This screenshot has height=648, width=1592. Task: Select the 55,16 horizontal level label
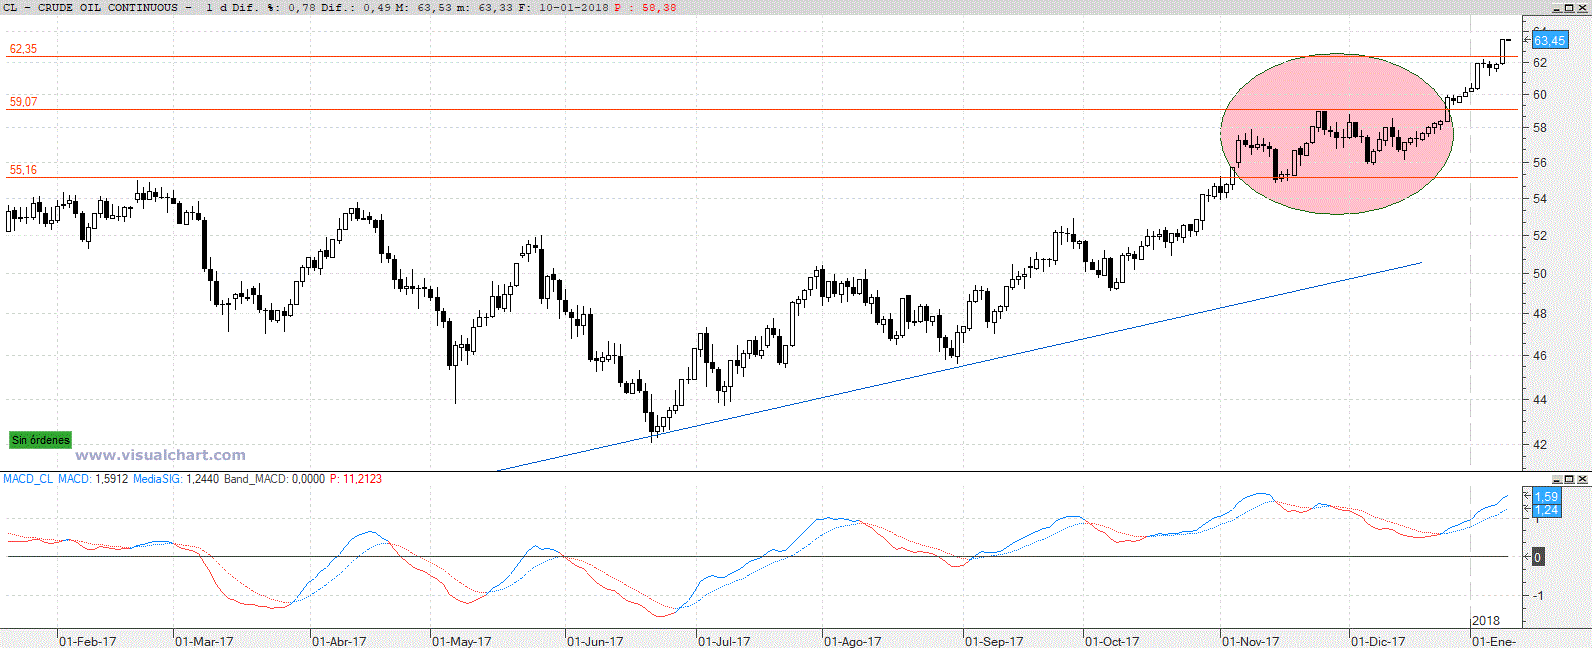coord(23,170)
